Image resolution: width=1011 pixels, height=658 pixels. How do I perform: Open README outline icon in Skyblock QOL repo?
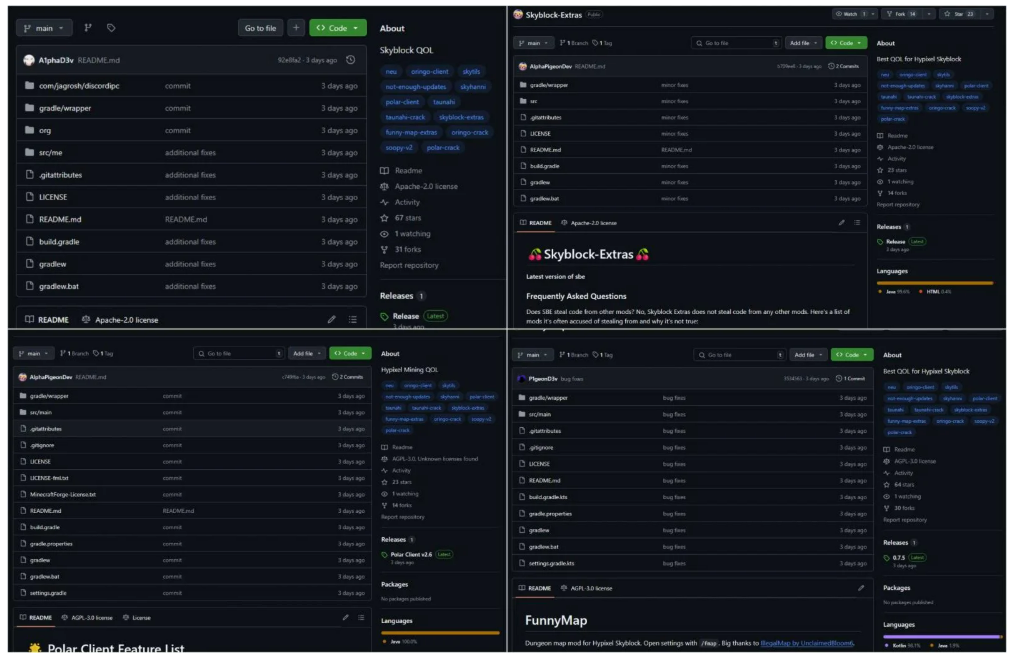353,319
